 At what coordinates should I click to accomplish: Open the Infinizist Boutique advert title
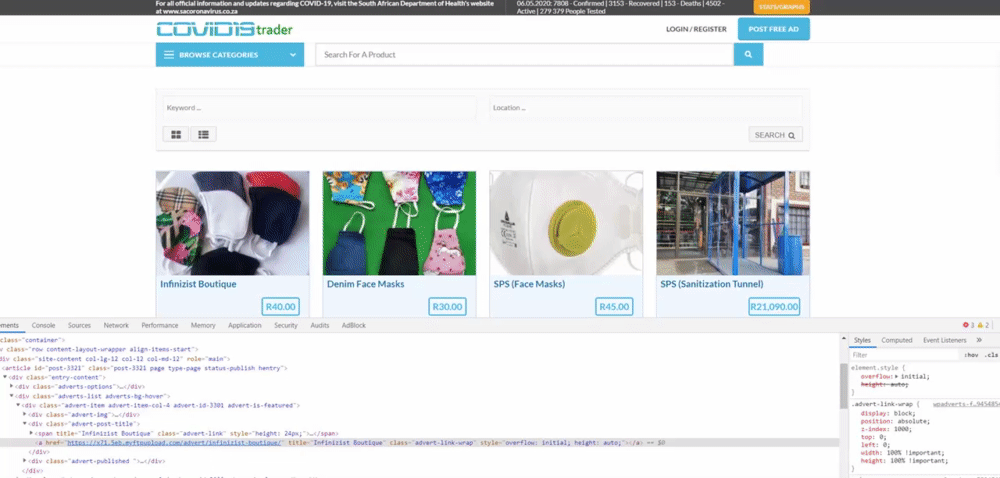(x=198, y=284)
